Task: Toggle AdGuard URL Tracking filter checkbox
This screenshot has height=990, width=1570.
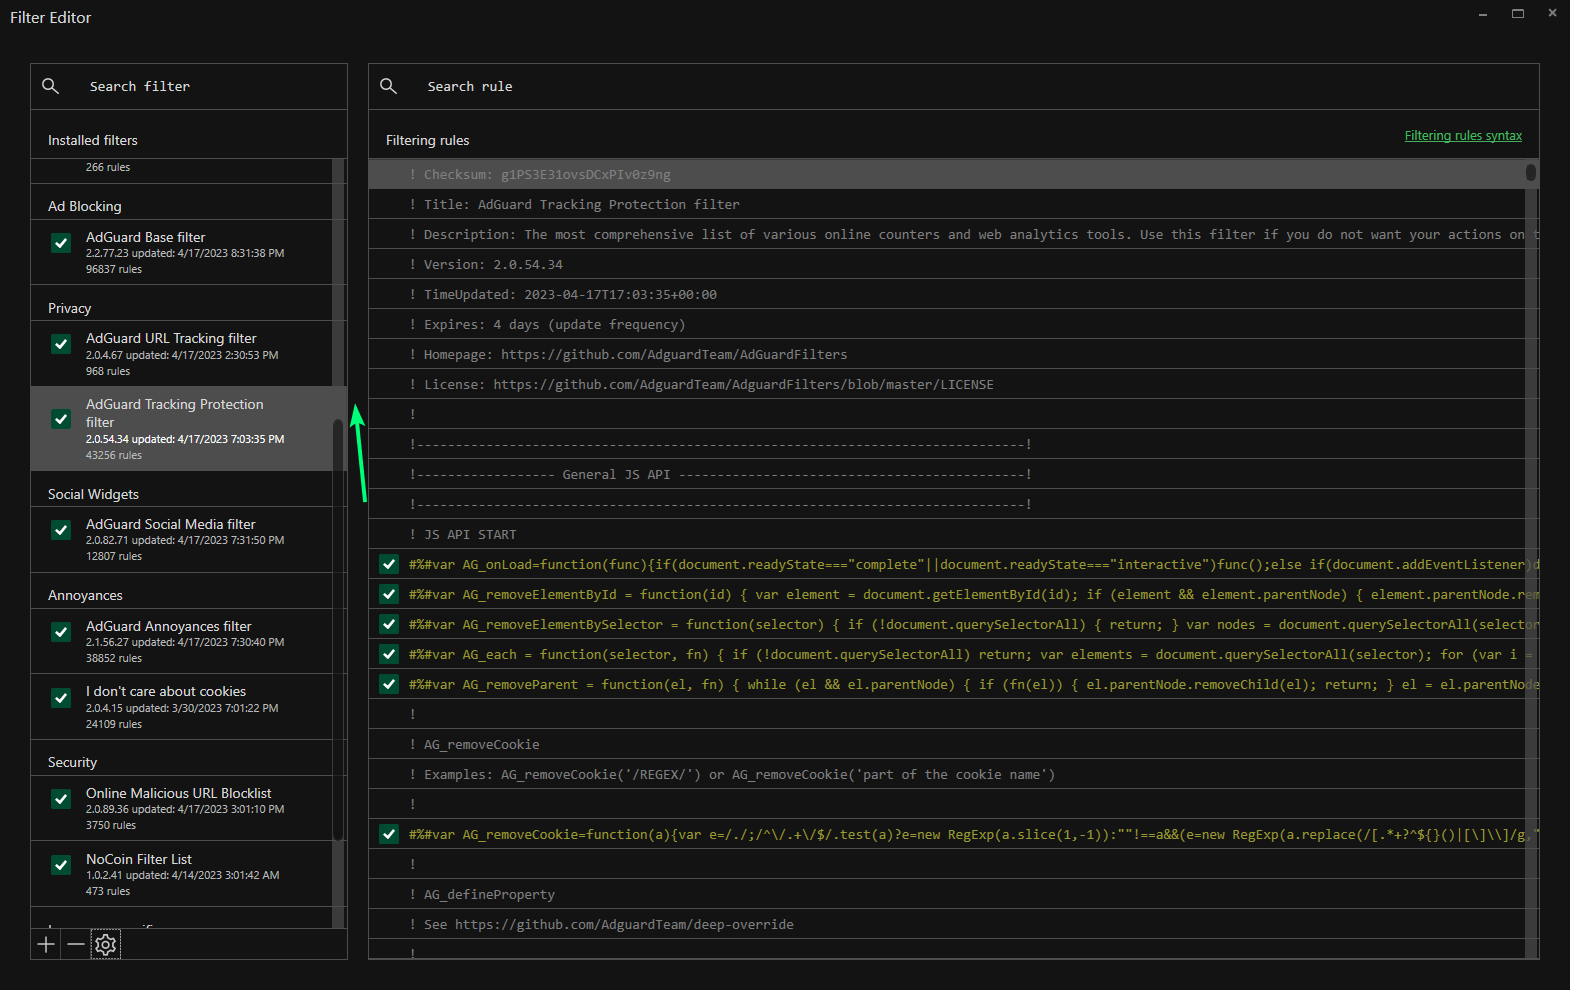Action: (61, 344)
